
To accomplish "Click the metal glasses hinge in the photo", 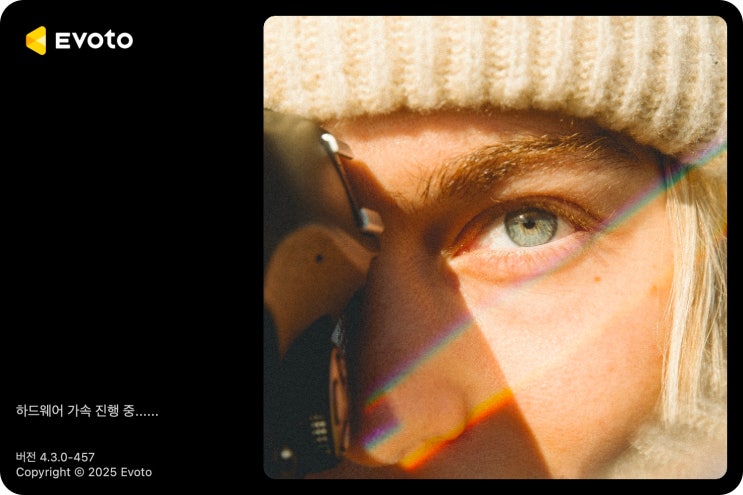I will (x=370, y=222).
